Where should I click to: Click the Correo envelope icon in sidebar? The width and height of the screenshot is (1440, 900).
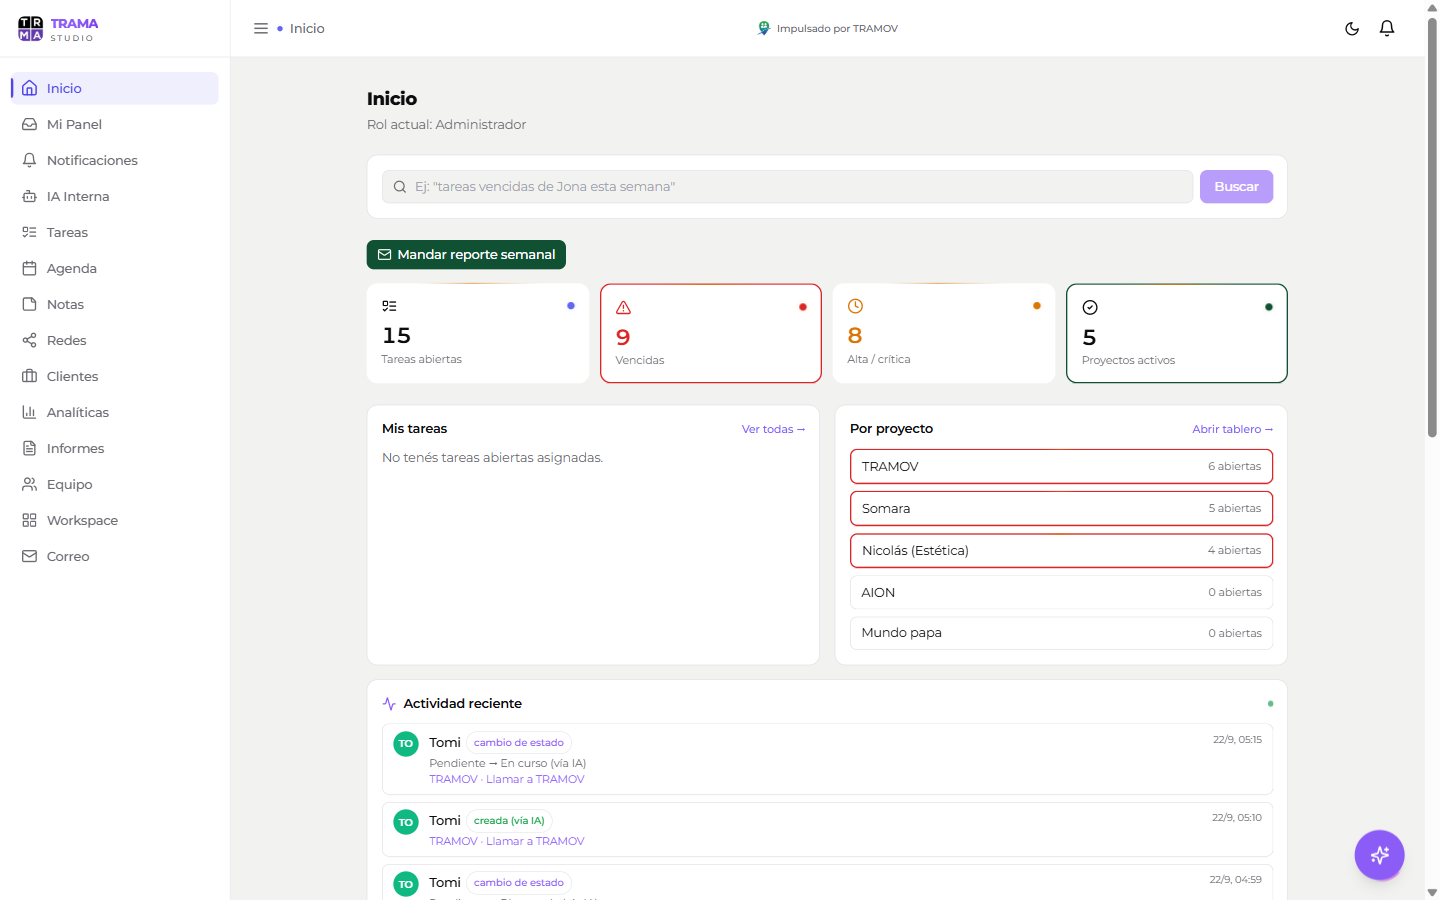point(30,556)
